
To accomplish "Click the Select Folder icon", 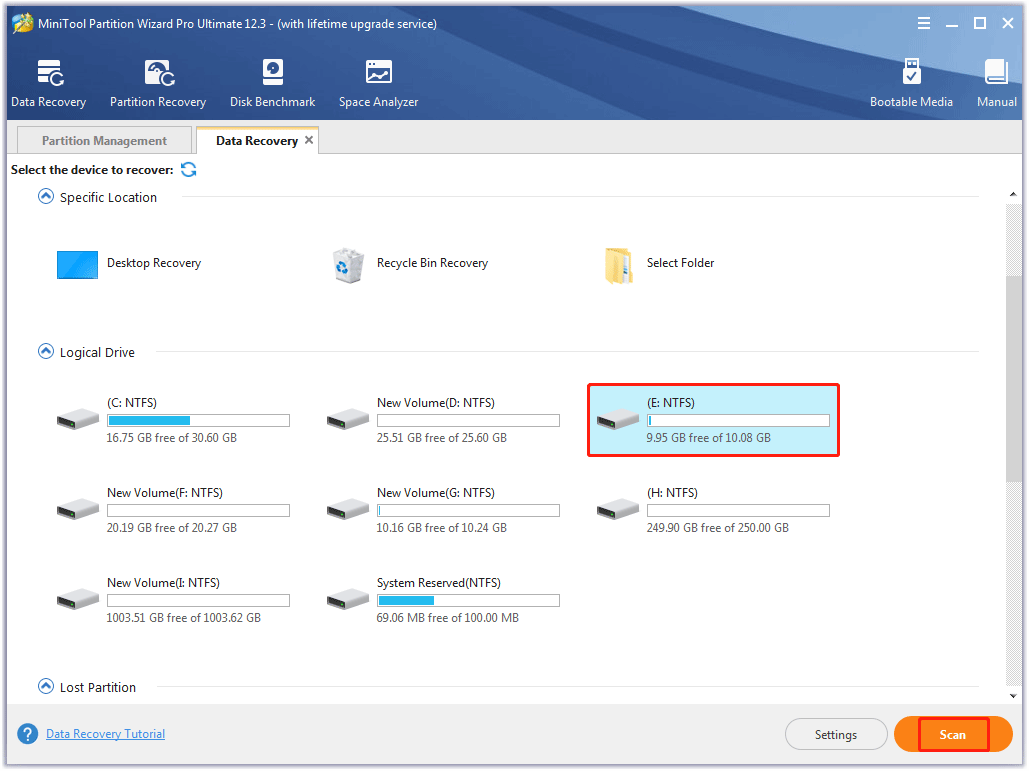I will (618, 265).
